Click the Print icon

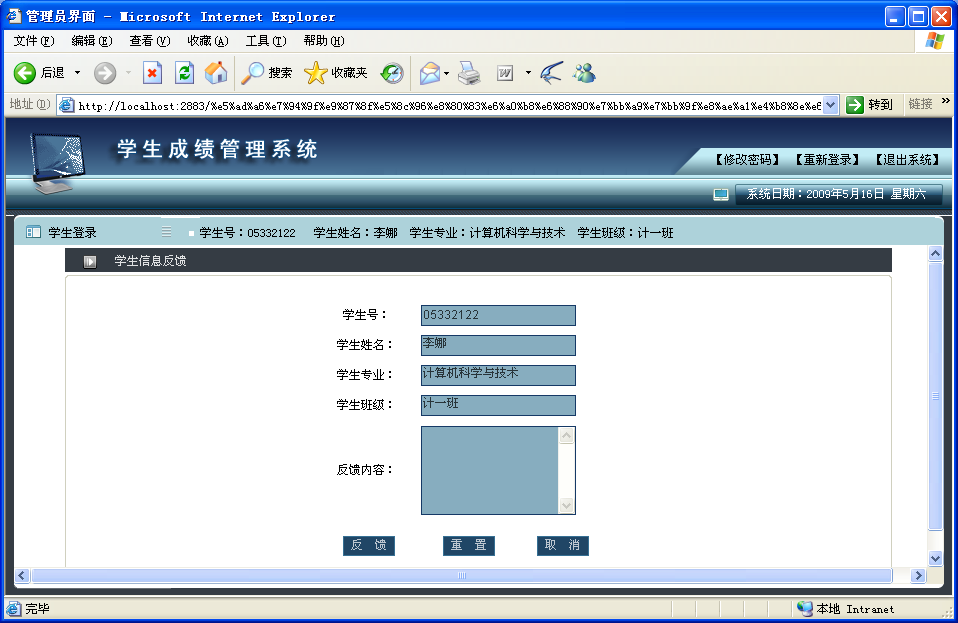click(x=469, y=73)
